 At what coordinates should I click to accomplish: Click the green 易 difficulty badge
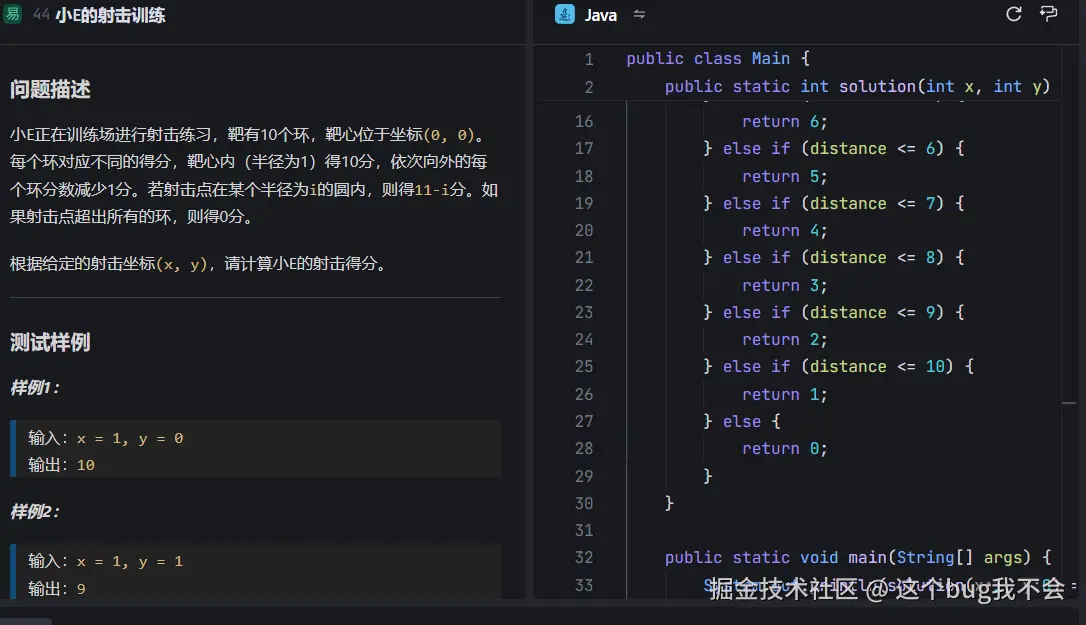pyautogui.click(x=13, y=14)
